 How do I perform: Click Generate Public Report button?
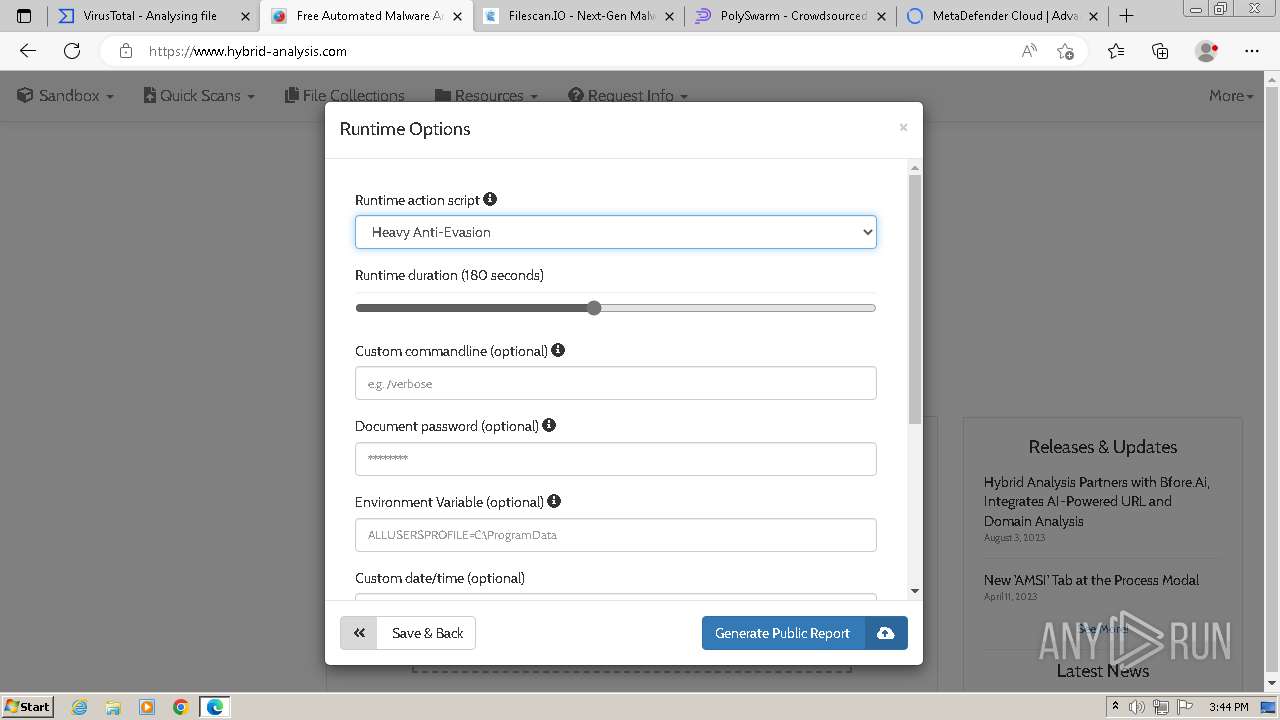(782, 633)
